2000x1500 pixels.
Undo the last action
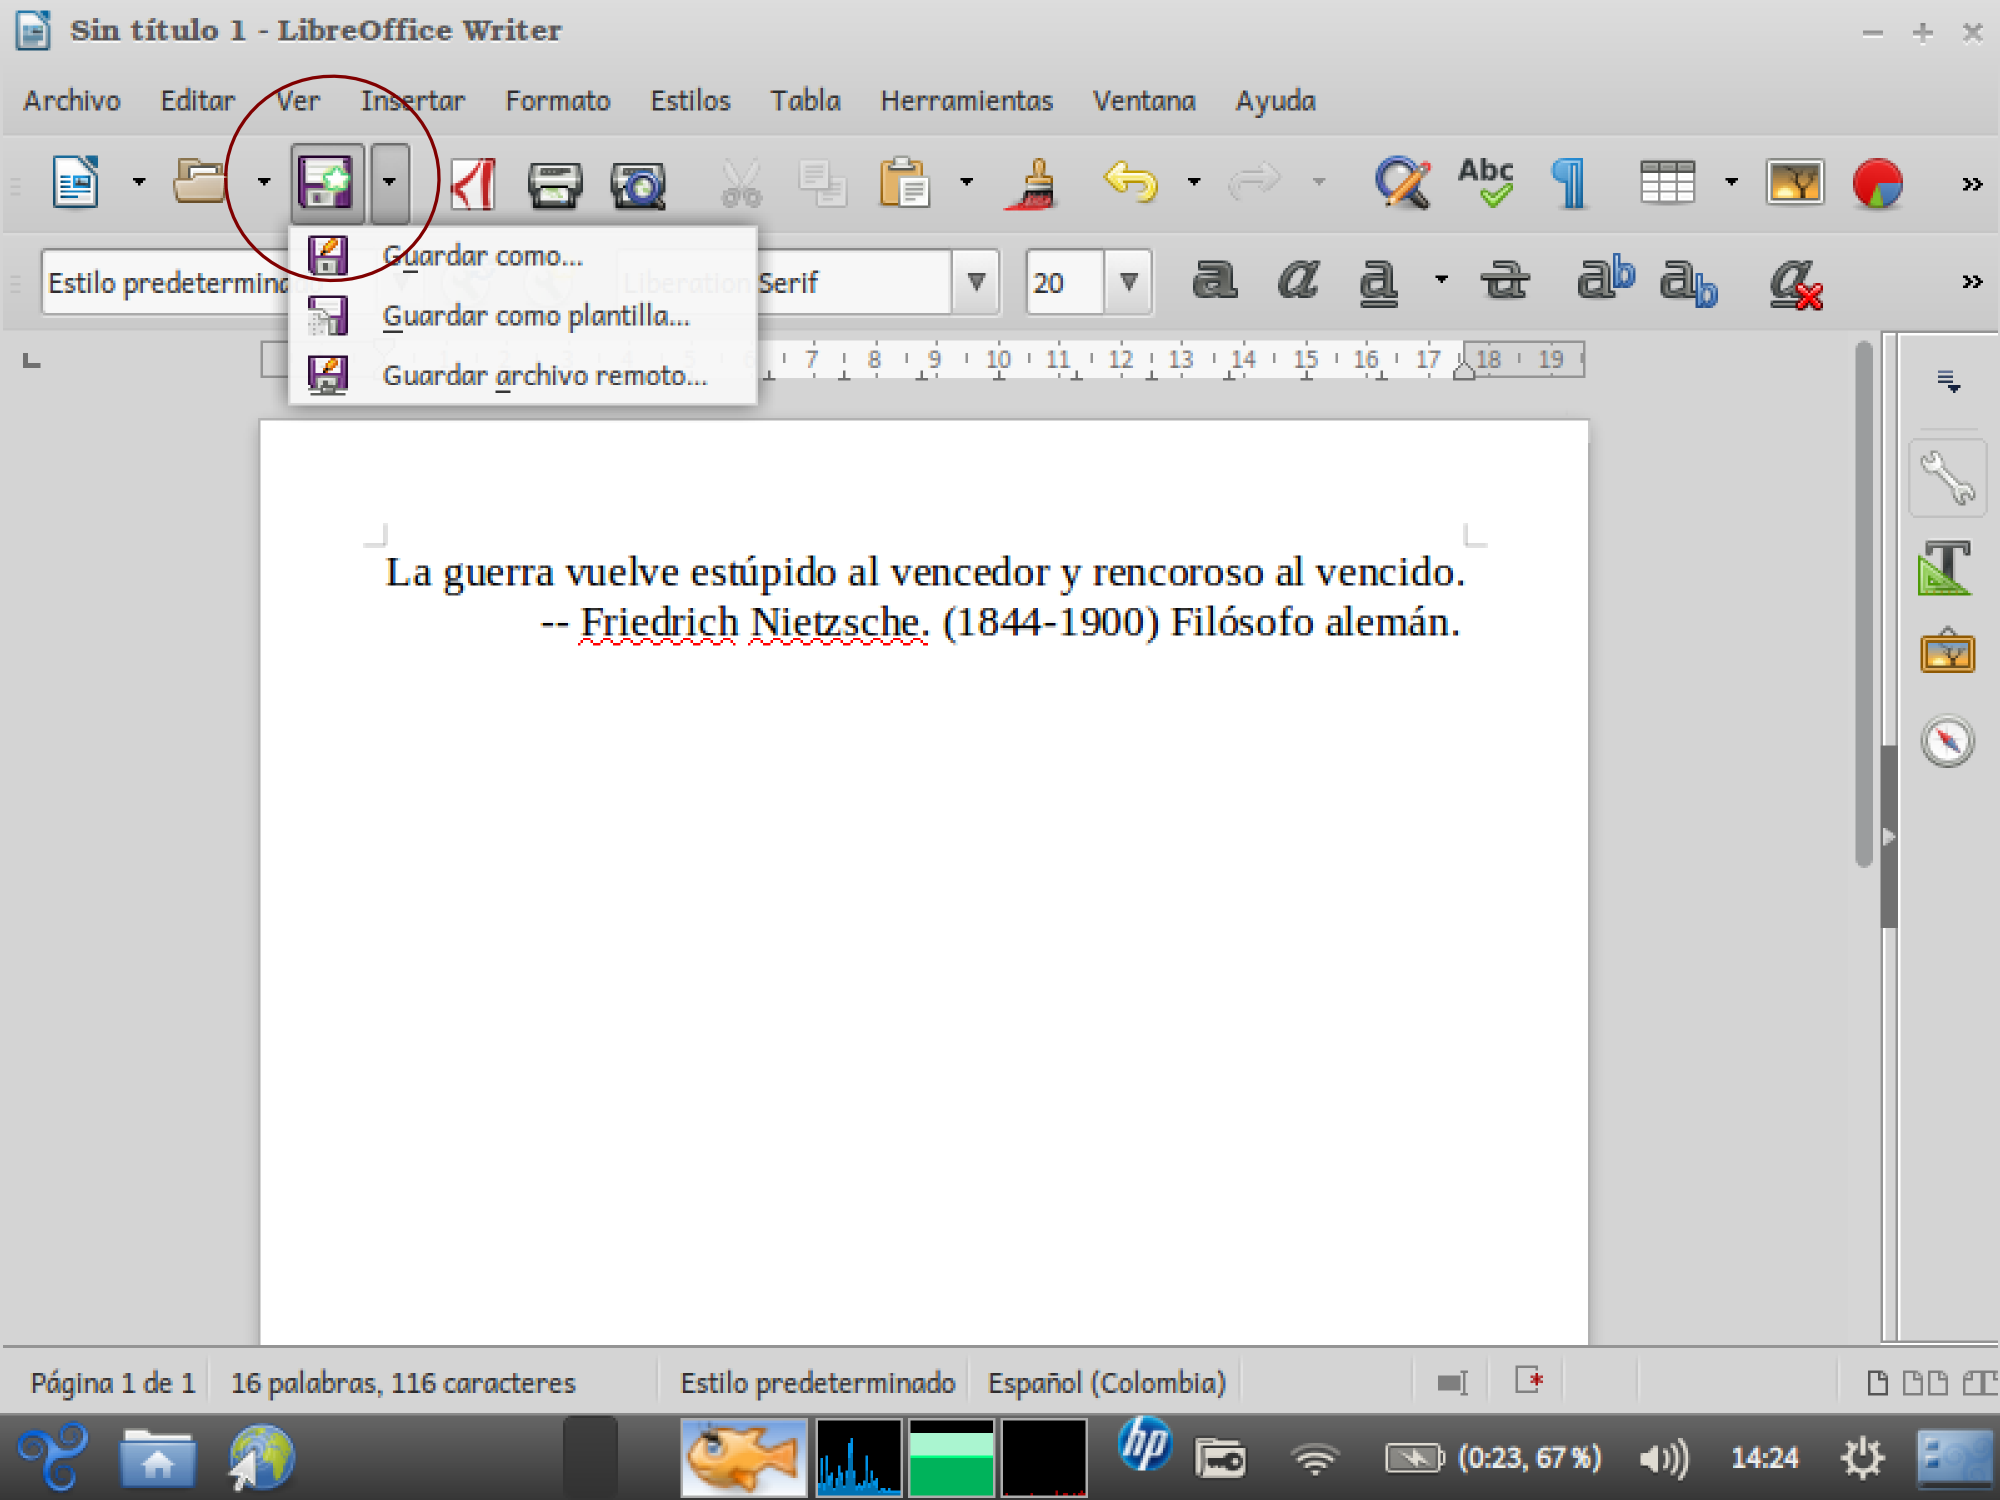pyautogui.click(x=1131, y=183)
